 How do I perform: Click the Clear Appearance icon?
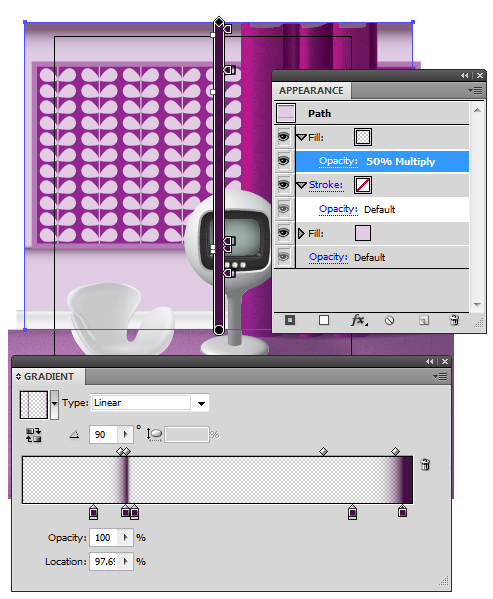click(x=390, y=321)
